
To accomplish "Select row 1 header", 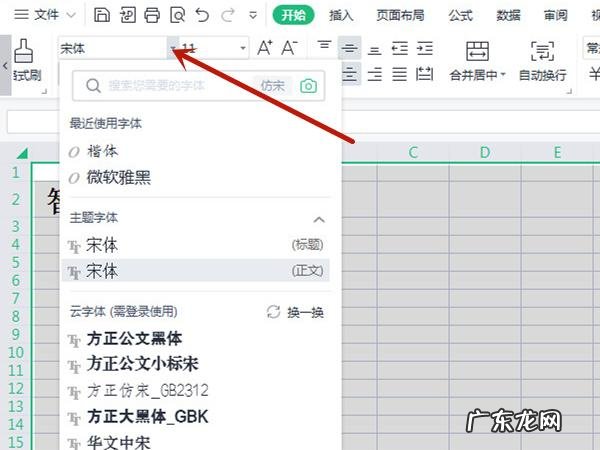I will pos(15,172).
